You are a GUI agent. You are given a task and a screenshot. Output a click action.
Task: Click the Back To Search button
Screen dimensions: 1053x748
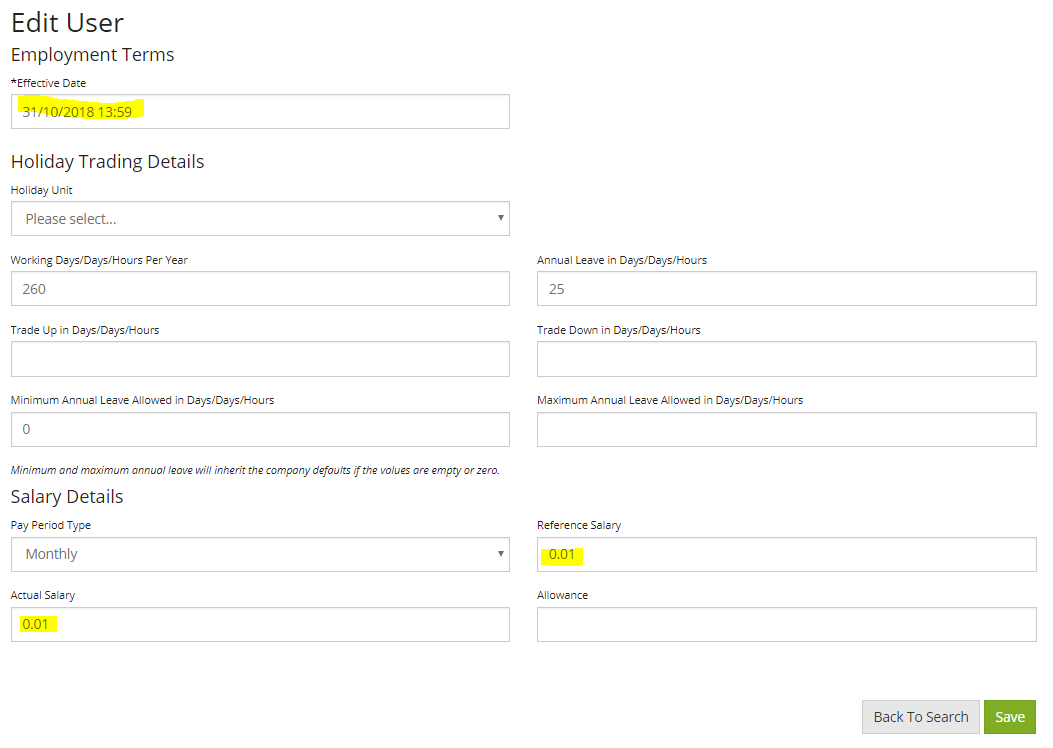pyautogui.click(x=920, y=717)
